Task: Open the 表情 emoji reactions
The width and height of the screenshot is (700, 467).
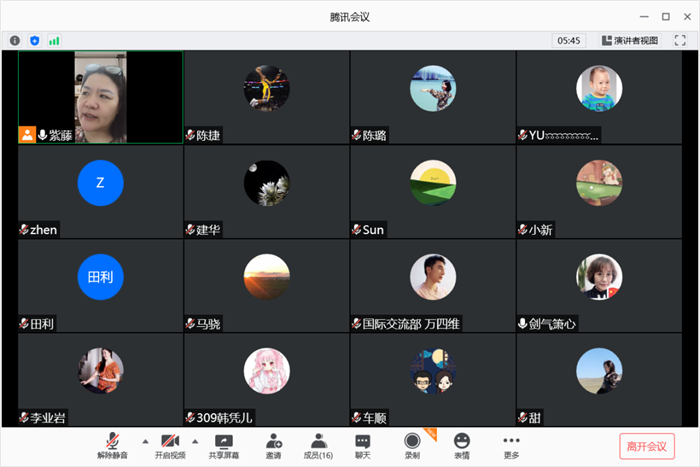Action: (x=462, y=444)
